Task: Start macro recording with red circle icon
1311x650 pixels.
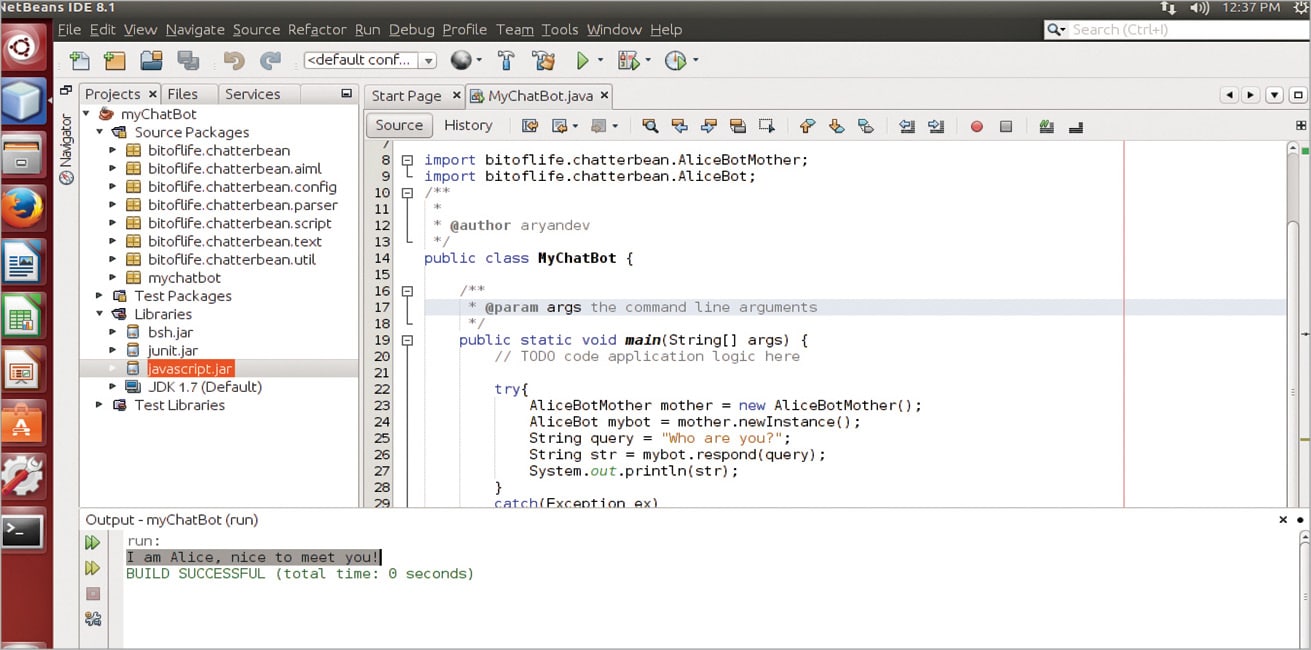Action: [977, 126]
